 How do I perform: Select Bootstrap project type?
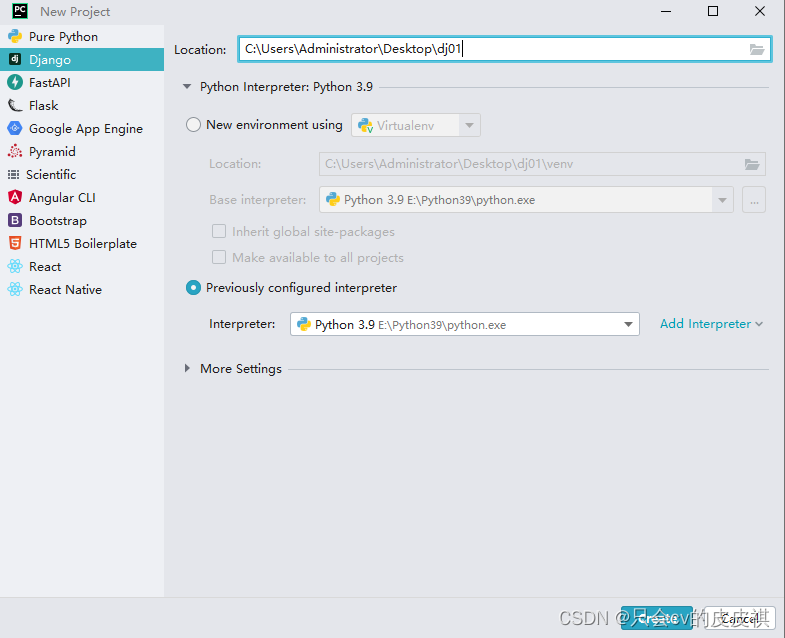pos(82,221)
